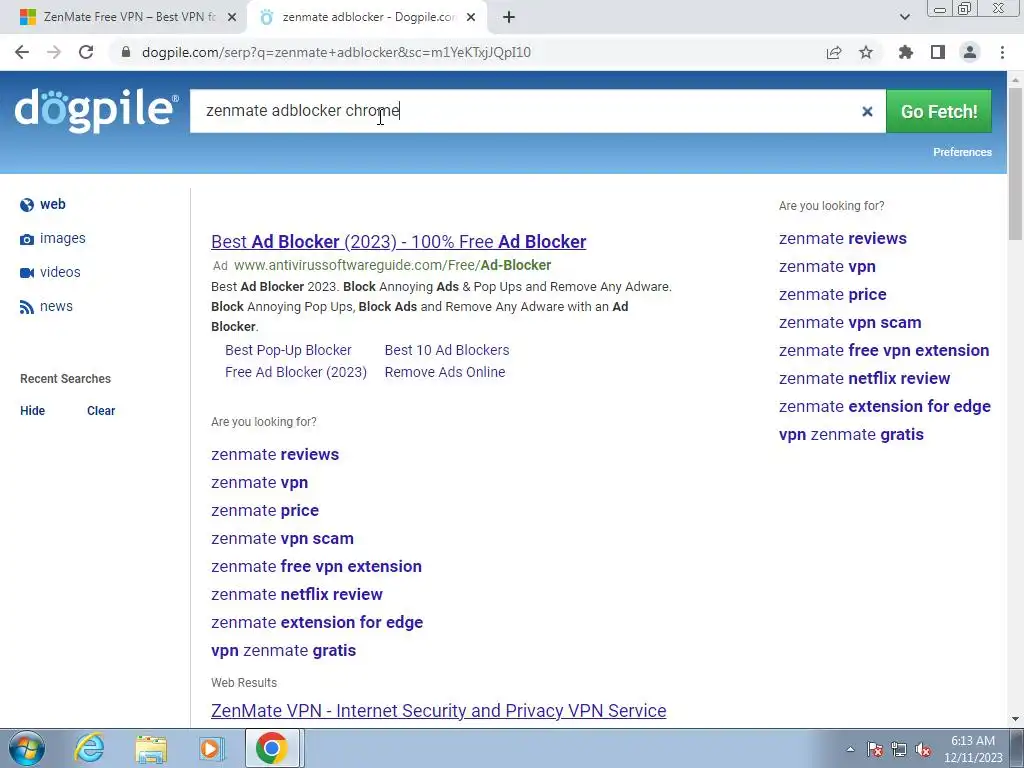Screen dimensions: 1024x768
Task: Show hidden tray icons arrow
Action: point(850,749)
